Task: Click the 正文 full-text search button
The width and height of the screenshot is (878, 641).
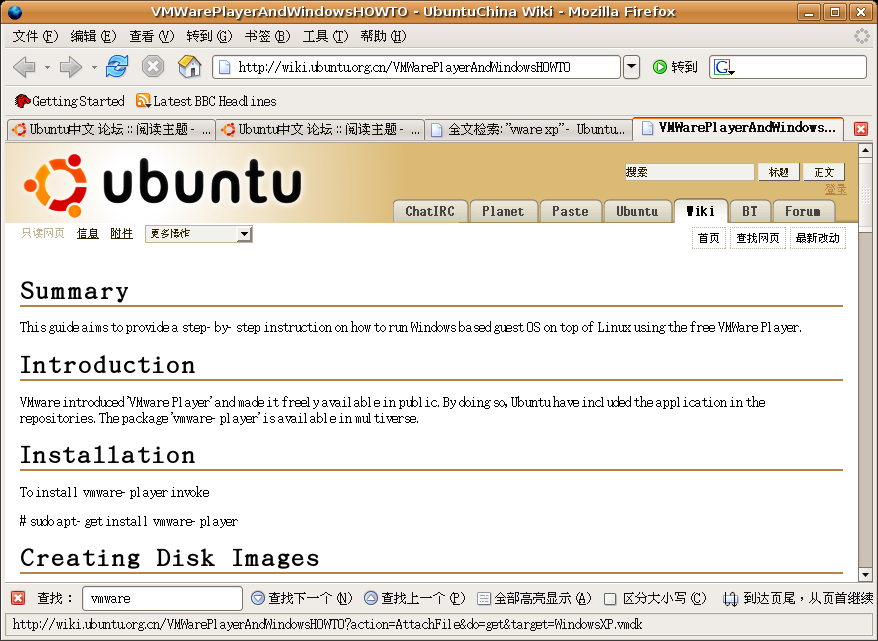Action: [824, 172]
